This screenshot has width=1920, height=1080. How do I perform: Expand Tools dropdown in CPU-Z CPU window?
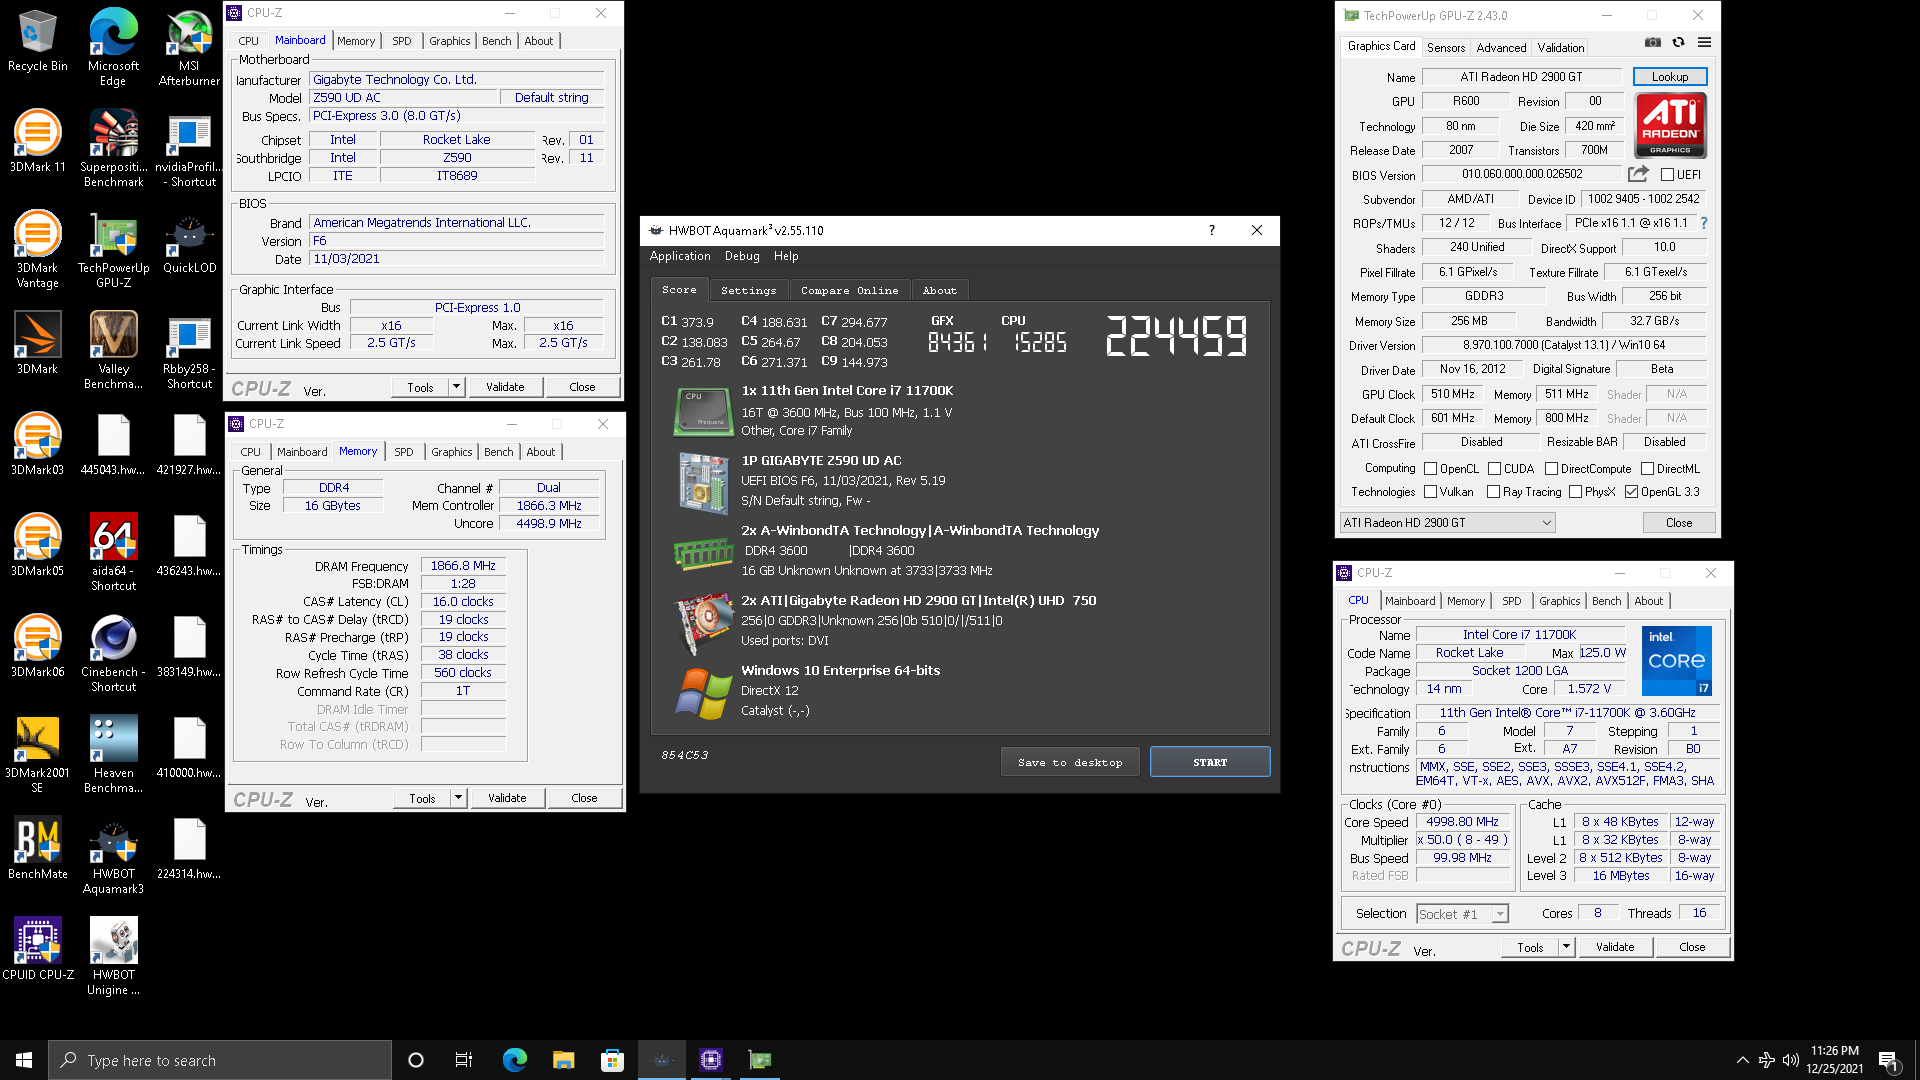(1566, 947)
